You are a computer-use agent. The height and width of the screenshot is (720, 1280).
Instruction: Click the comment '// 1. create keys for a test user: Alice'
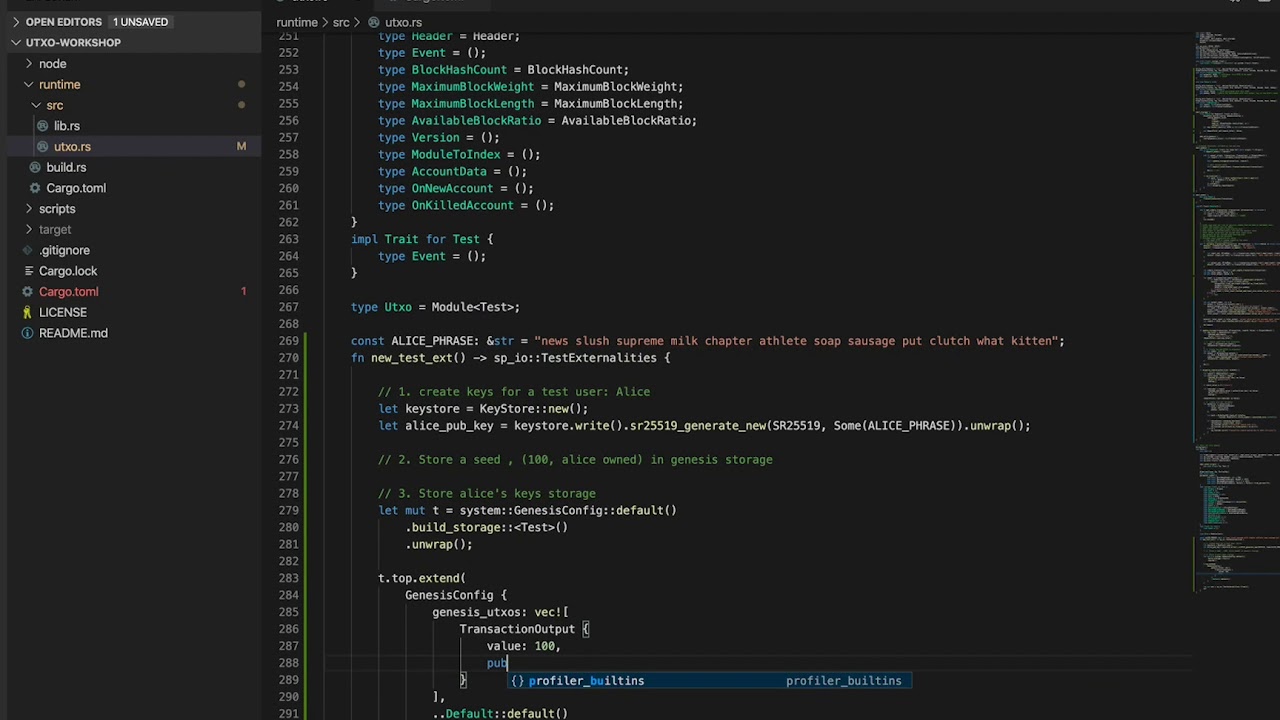click(x=514, y=392)
